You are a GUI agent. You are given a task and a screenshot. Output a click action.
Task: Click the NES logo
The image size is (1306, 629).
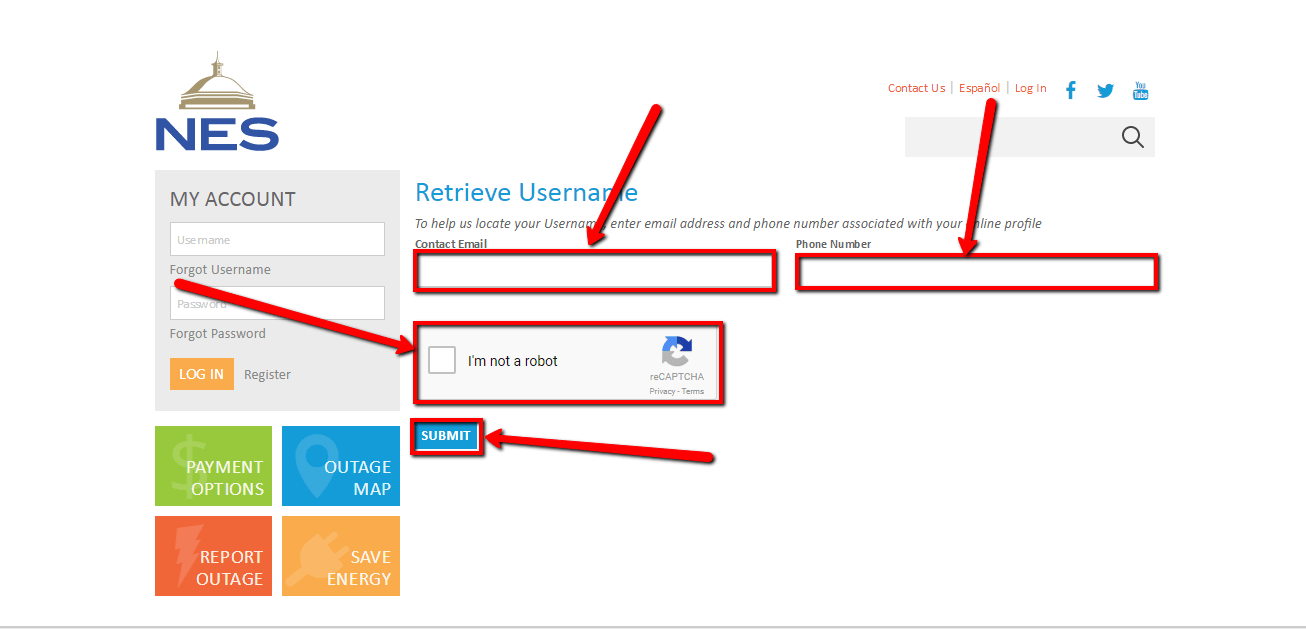pos(217,100)
